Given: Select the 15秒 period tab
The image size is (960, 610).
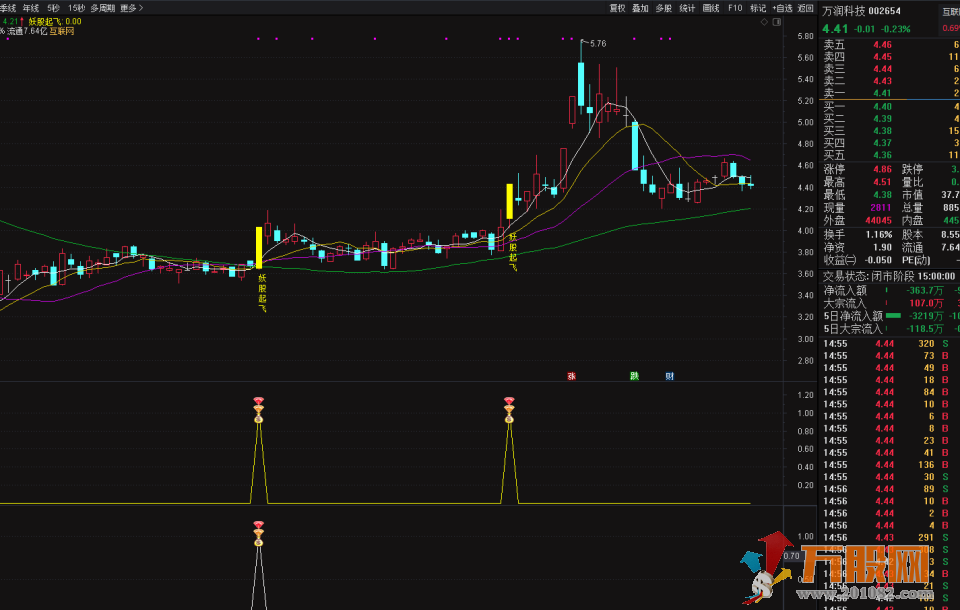Looking at the screenshot, I should pos(76,7).
